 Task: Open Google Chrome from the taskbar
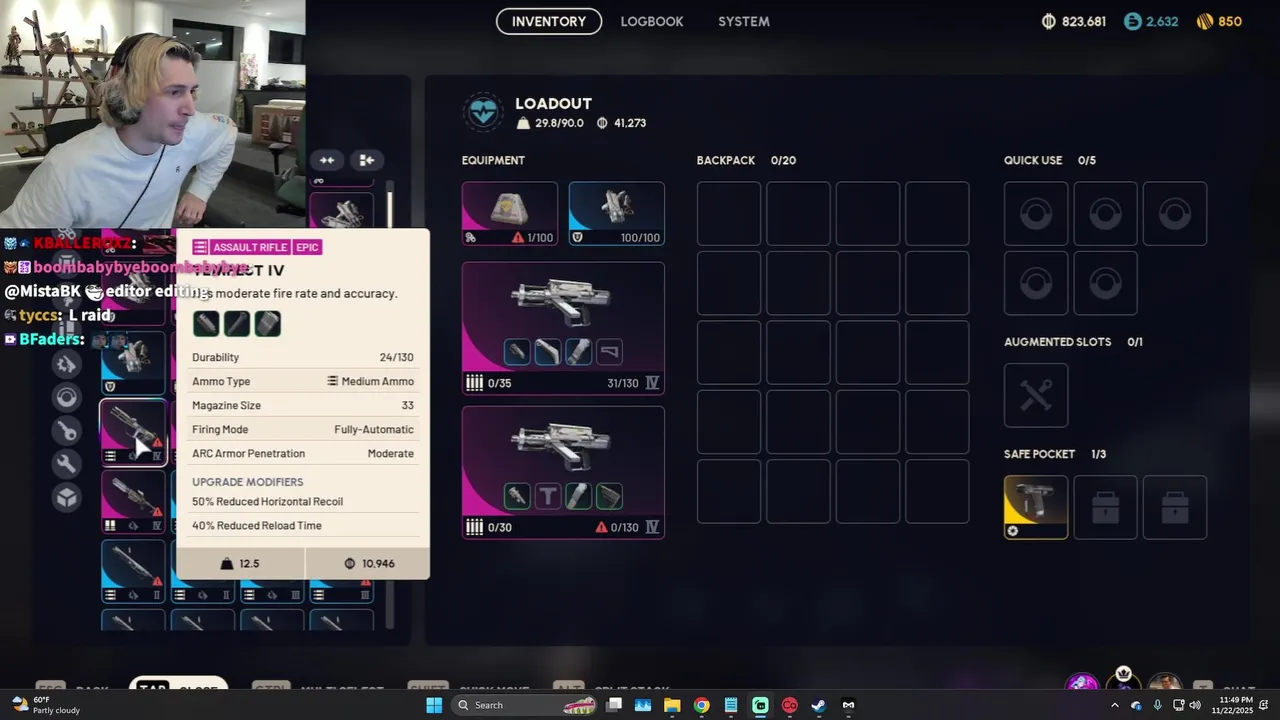(x=702, y=705)
